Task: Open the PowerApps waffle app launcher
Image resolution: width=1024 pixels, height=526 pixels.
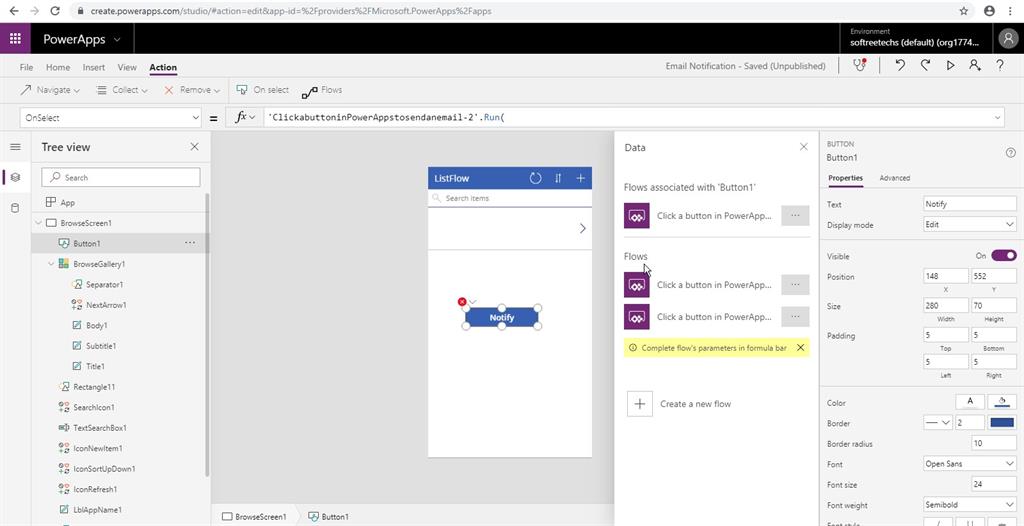Action: click(15, 39)
